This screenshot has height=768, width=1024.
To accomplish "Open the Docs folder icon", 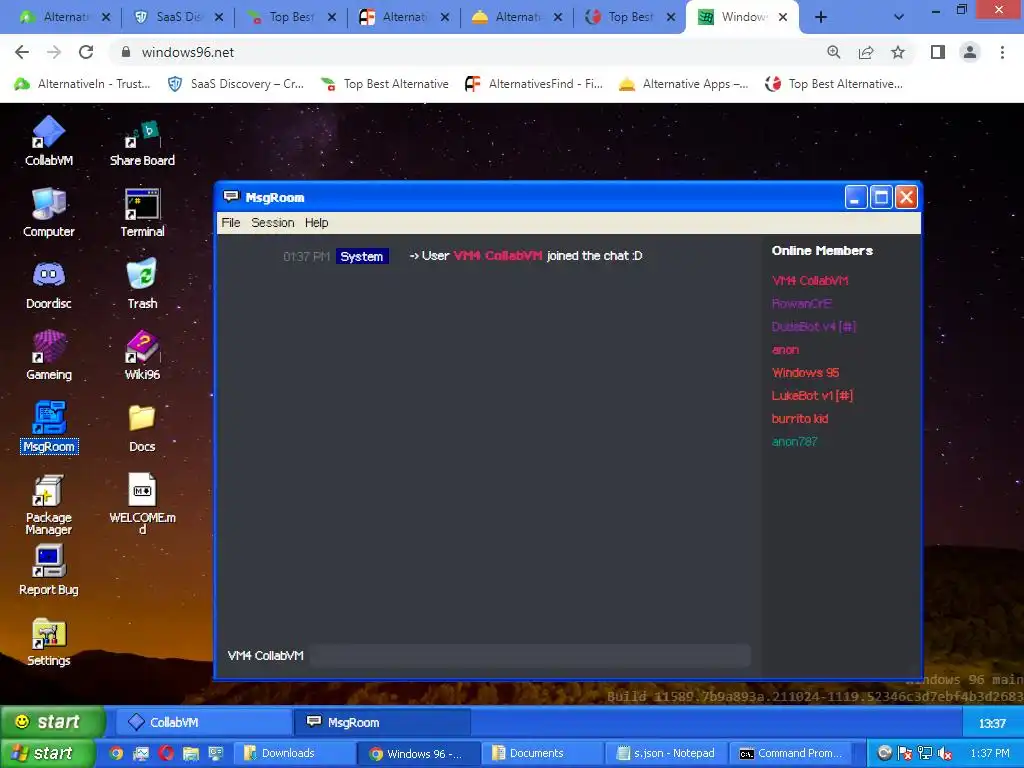I will click(142, 428).
